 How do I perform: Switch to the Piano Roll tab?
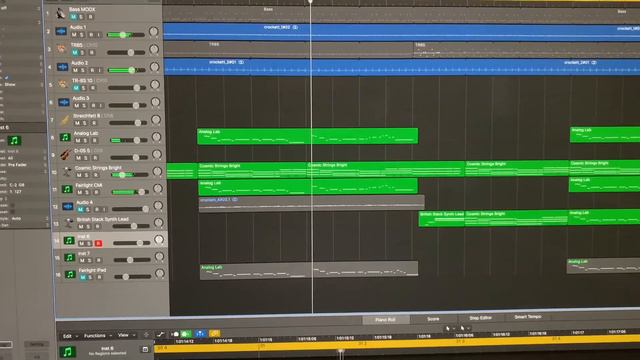click(385, 320)
